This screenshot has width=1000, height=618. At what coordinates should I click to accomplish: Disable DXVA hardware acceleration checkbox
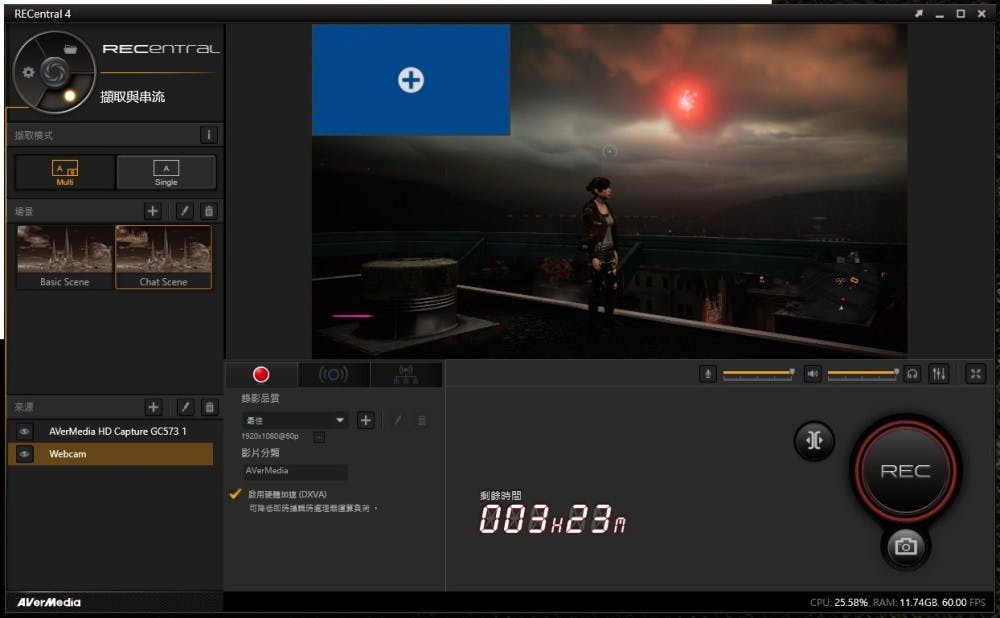[235, 494]
